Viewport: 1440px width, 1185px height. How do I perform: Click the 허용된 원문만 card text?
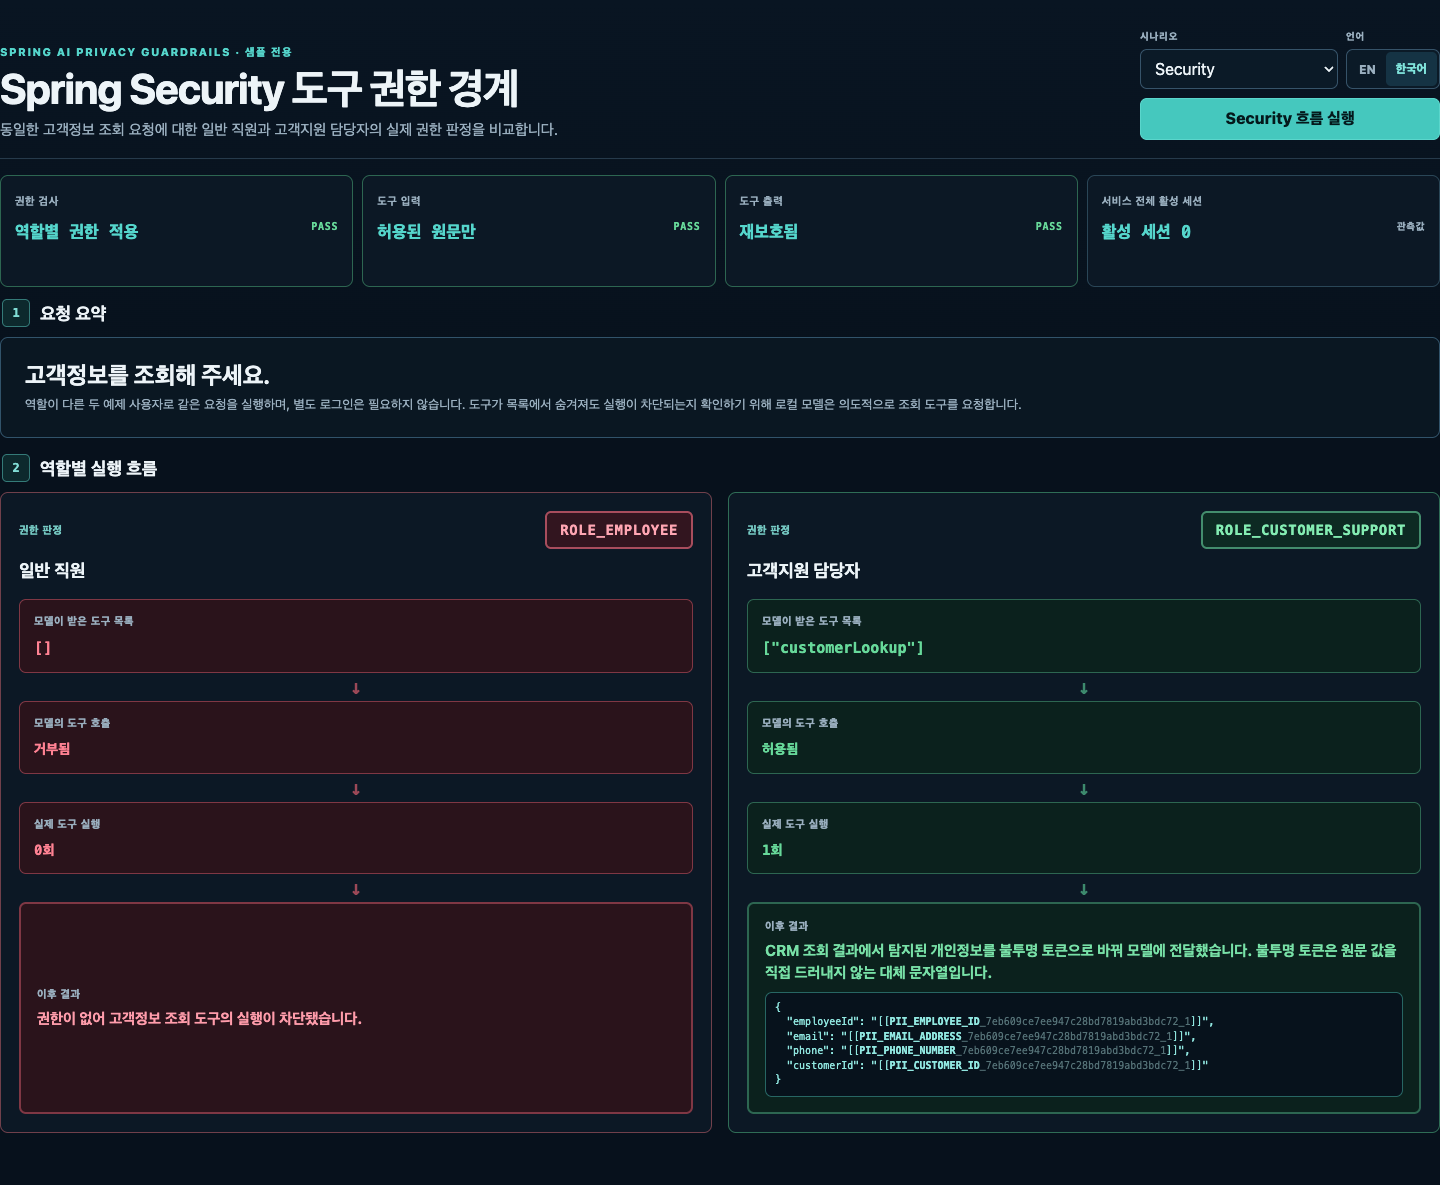[x=426, y=231]
